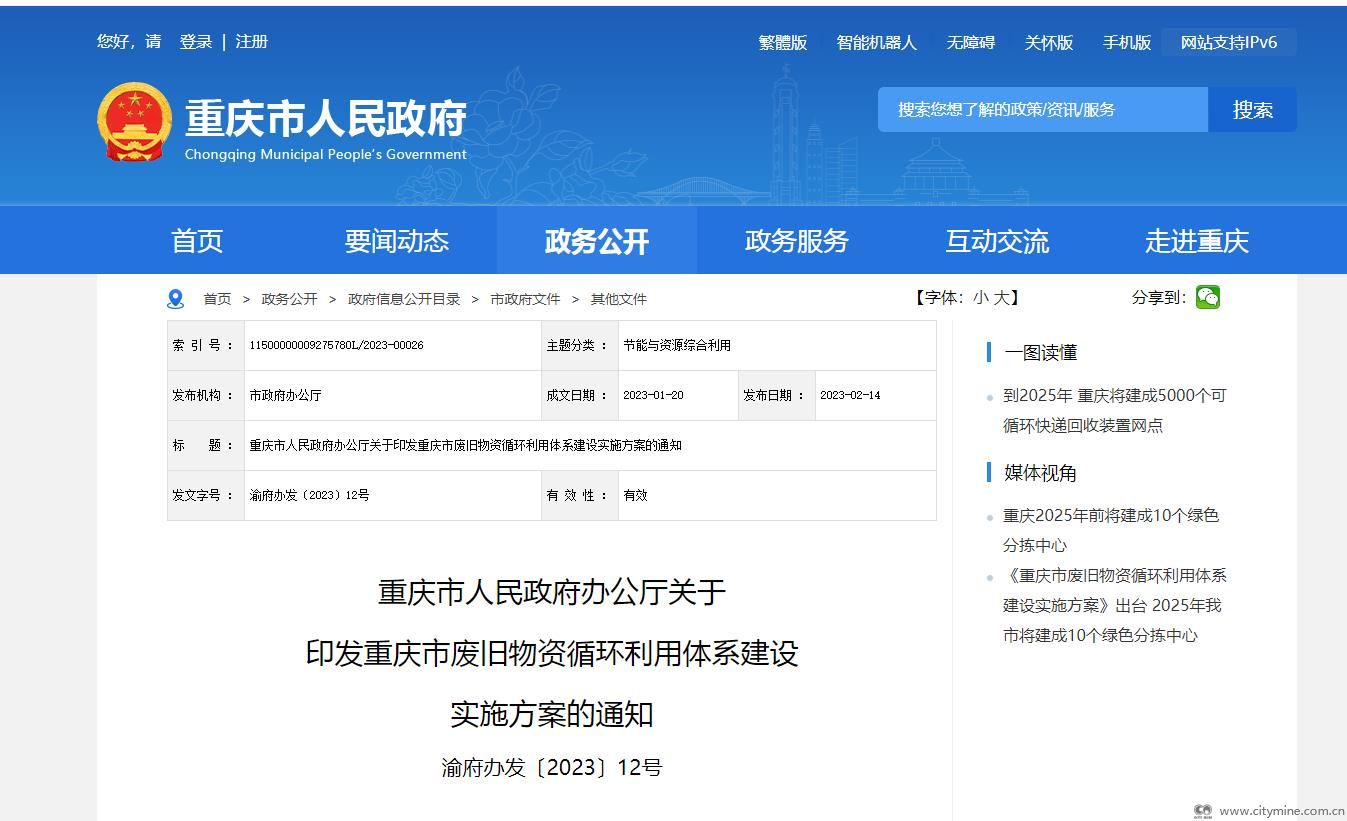Enable 关怀版 care mode
The image size is (1347, 821).
tap(1048, 43)
